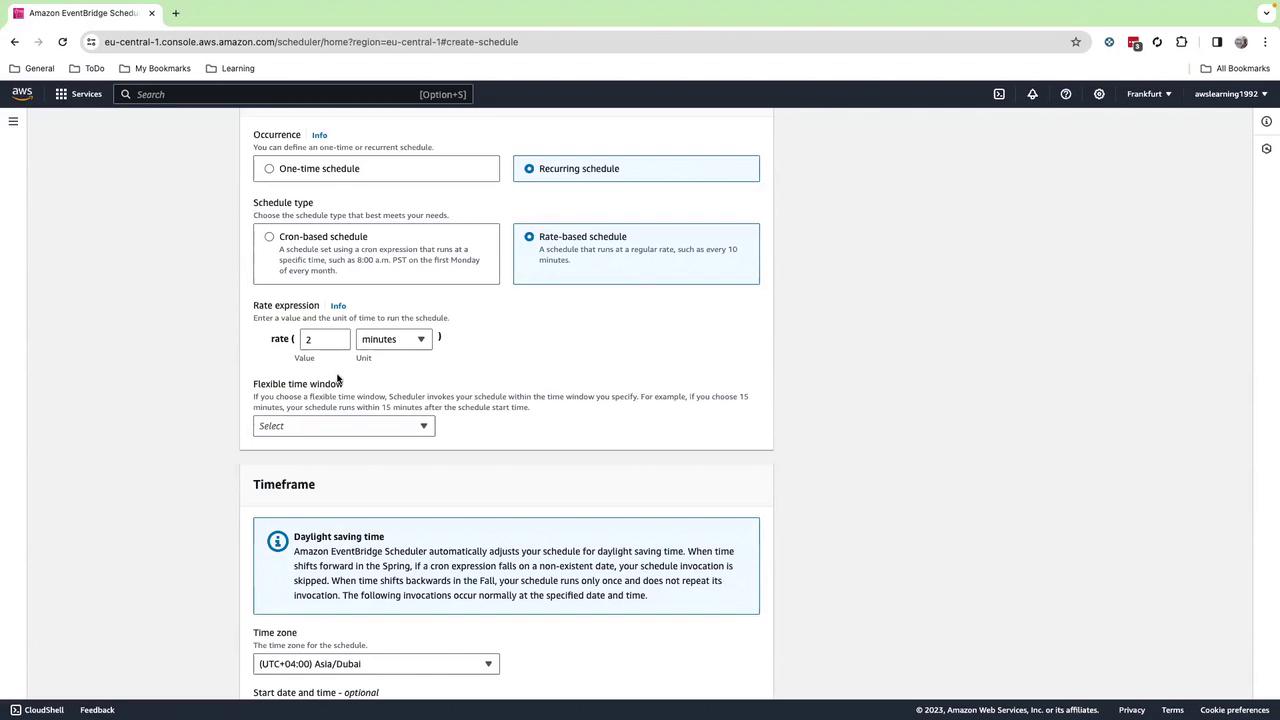Close the Amazon EventBridge Scheduler tab

coord(152,13)
